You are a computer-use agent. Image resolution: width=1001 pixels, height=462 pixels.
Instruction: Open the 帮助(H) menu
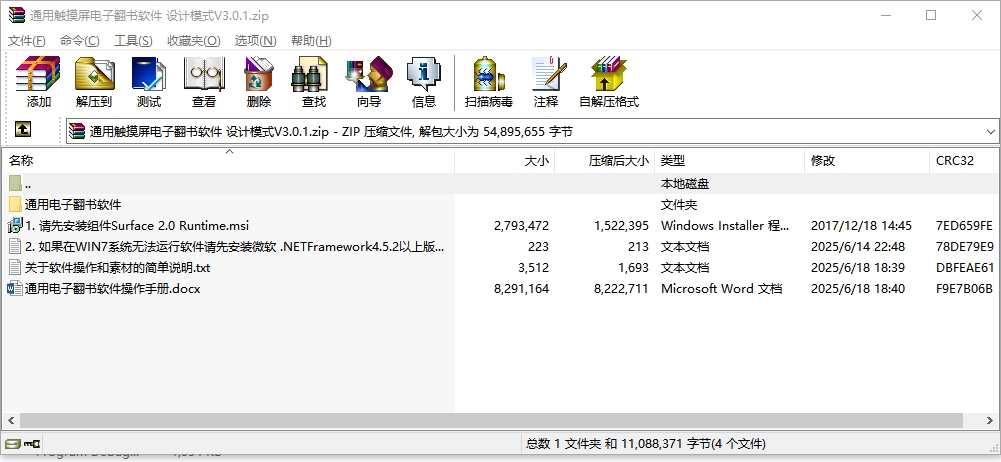[311, 41]
